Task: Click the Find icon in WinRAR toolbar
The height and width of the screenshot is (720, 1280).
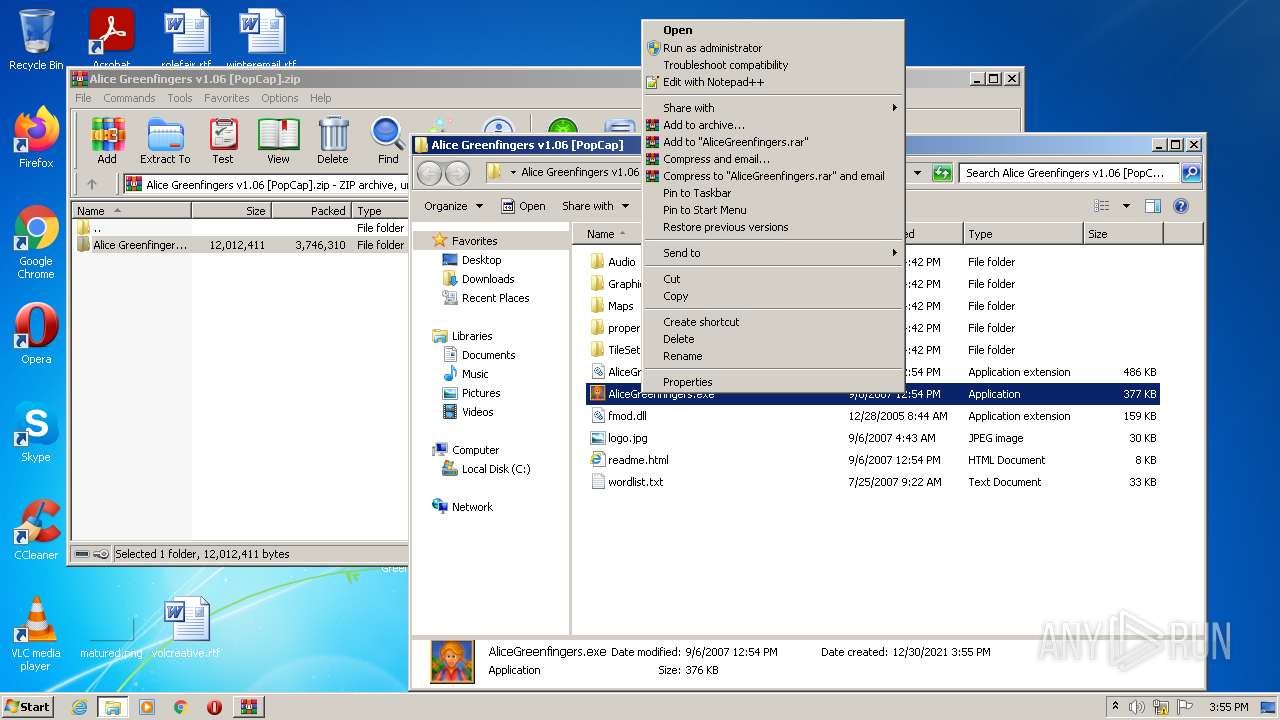Action: coord(388,141)
